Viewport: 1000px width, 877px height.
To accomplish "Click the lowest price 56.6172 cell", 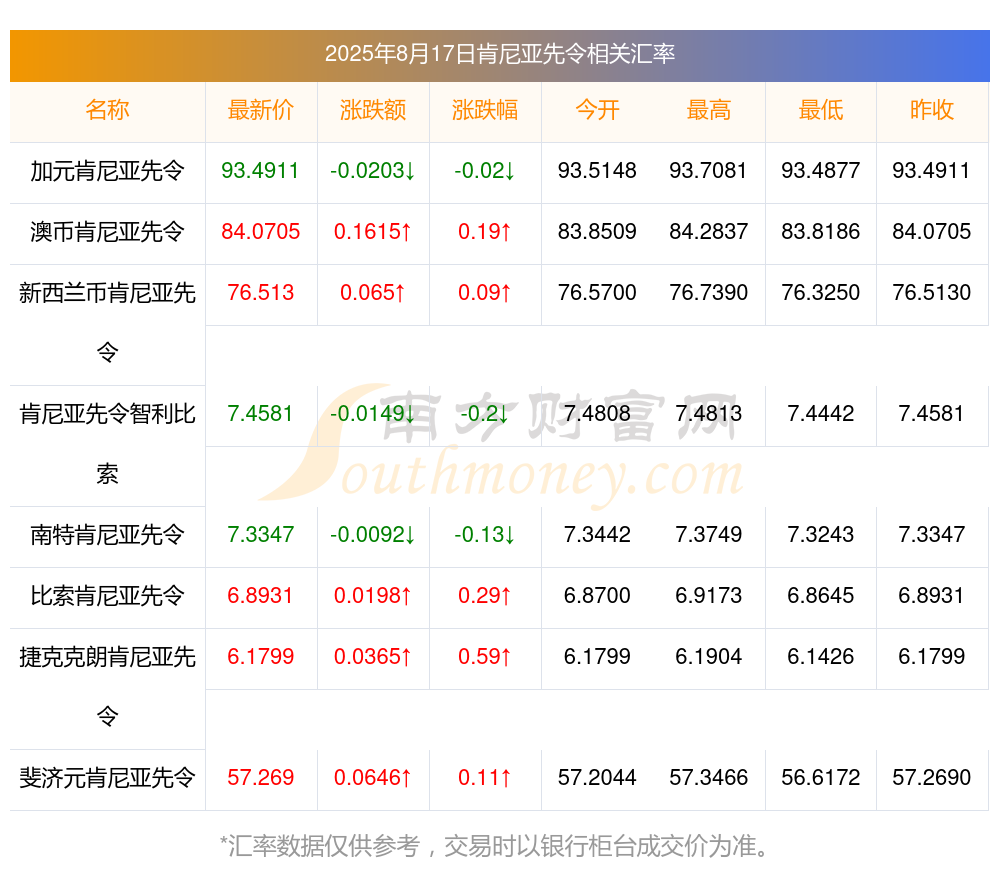I will click(821, 778).
